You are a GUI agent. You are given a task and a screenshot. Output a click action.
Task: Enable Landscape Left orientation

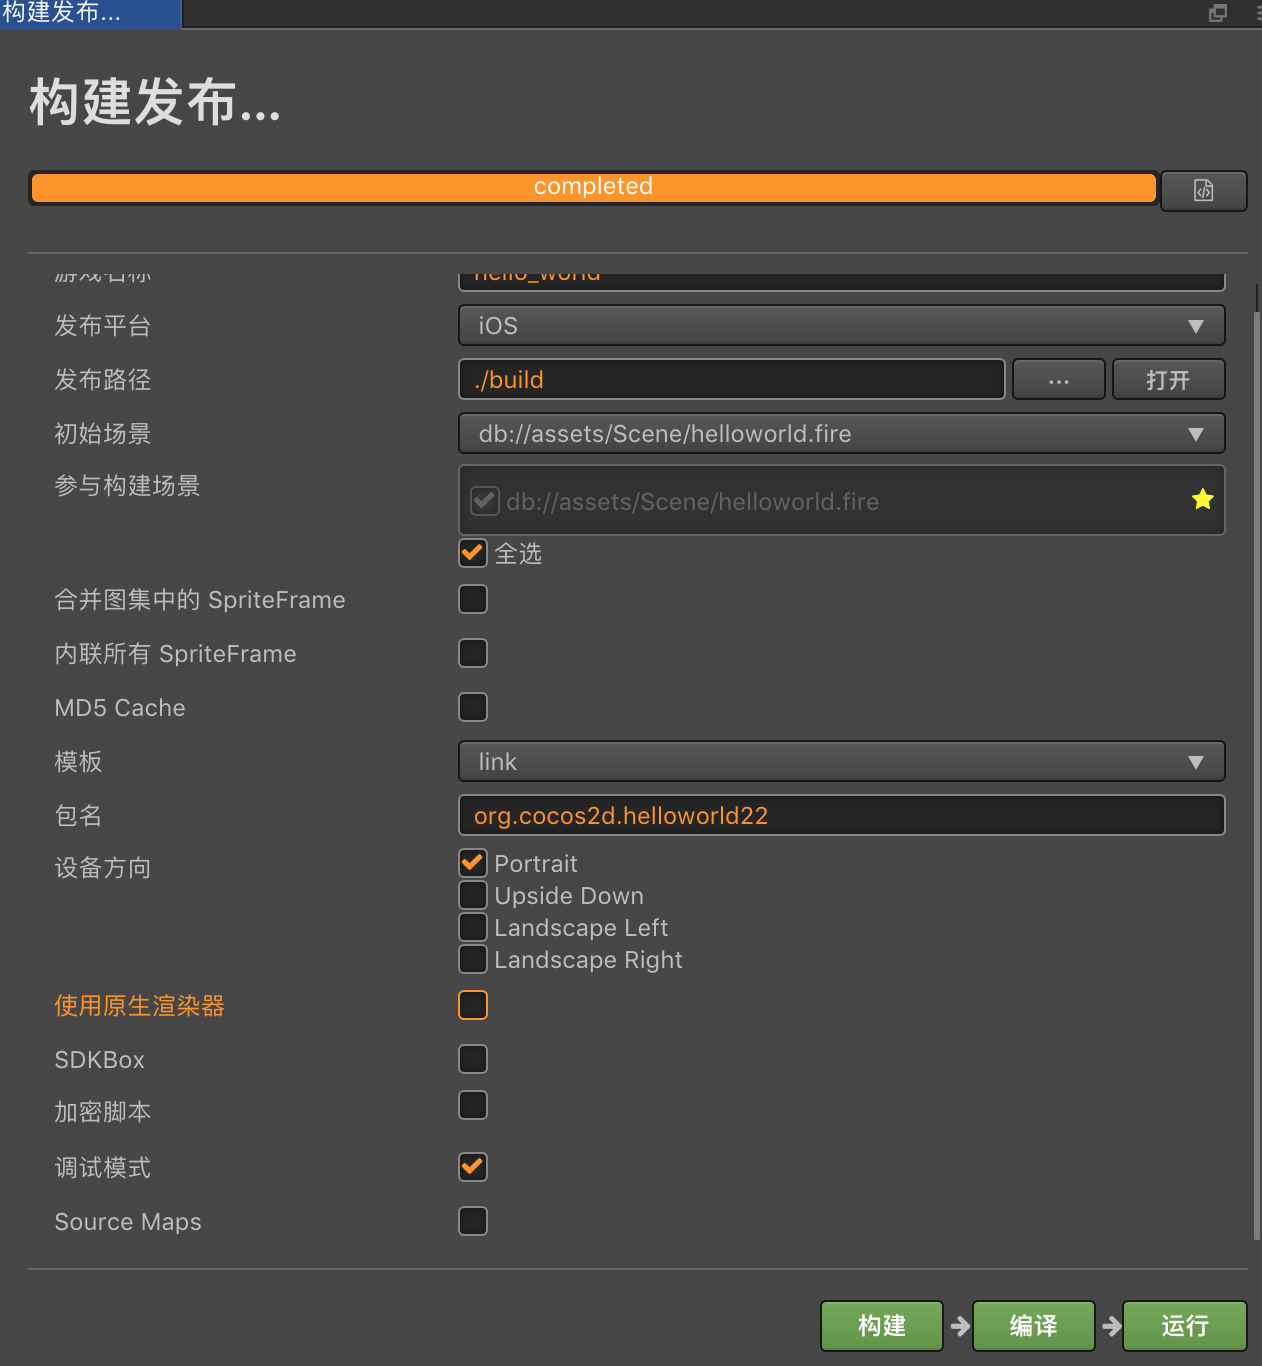click(x=473, y=927)
